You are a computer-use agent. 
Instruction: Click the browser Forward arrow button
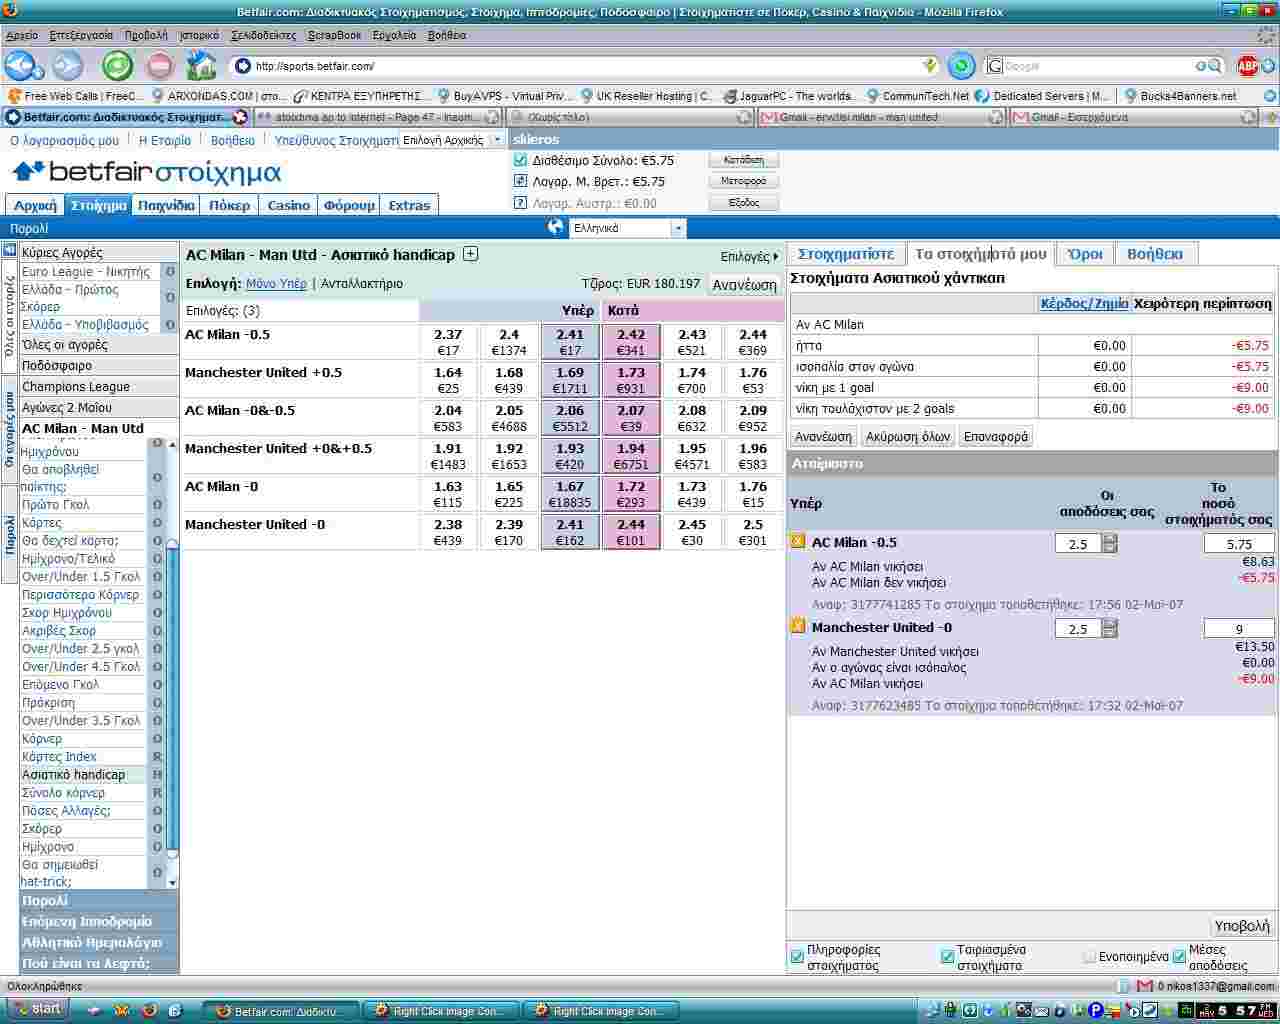(x=67, y=66)
